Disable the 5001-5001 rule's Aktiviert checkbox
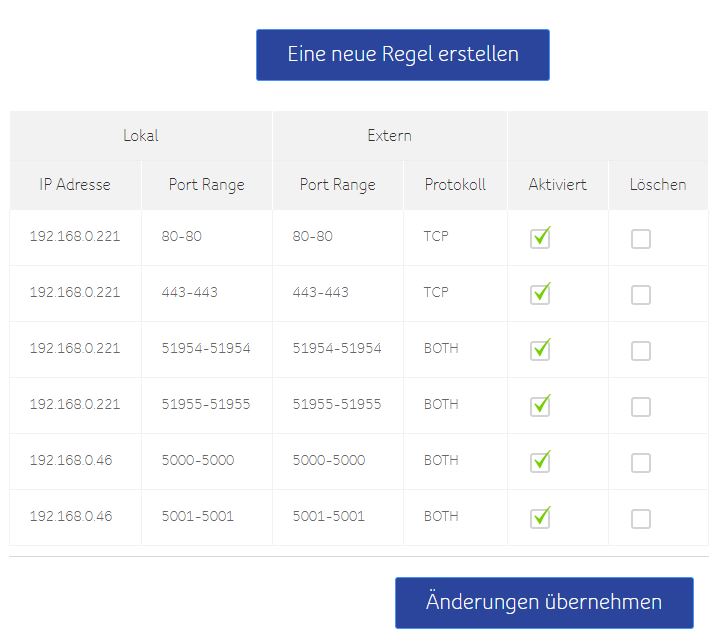Image resolution: width=726 pixels, height=644 pixels. (x=540, y=519)
